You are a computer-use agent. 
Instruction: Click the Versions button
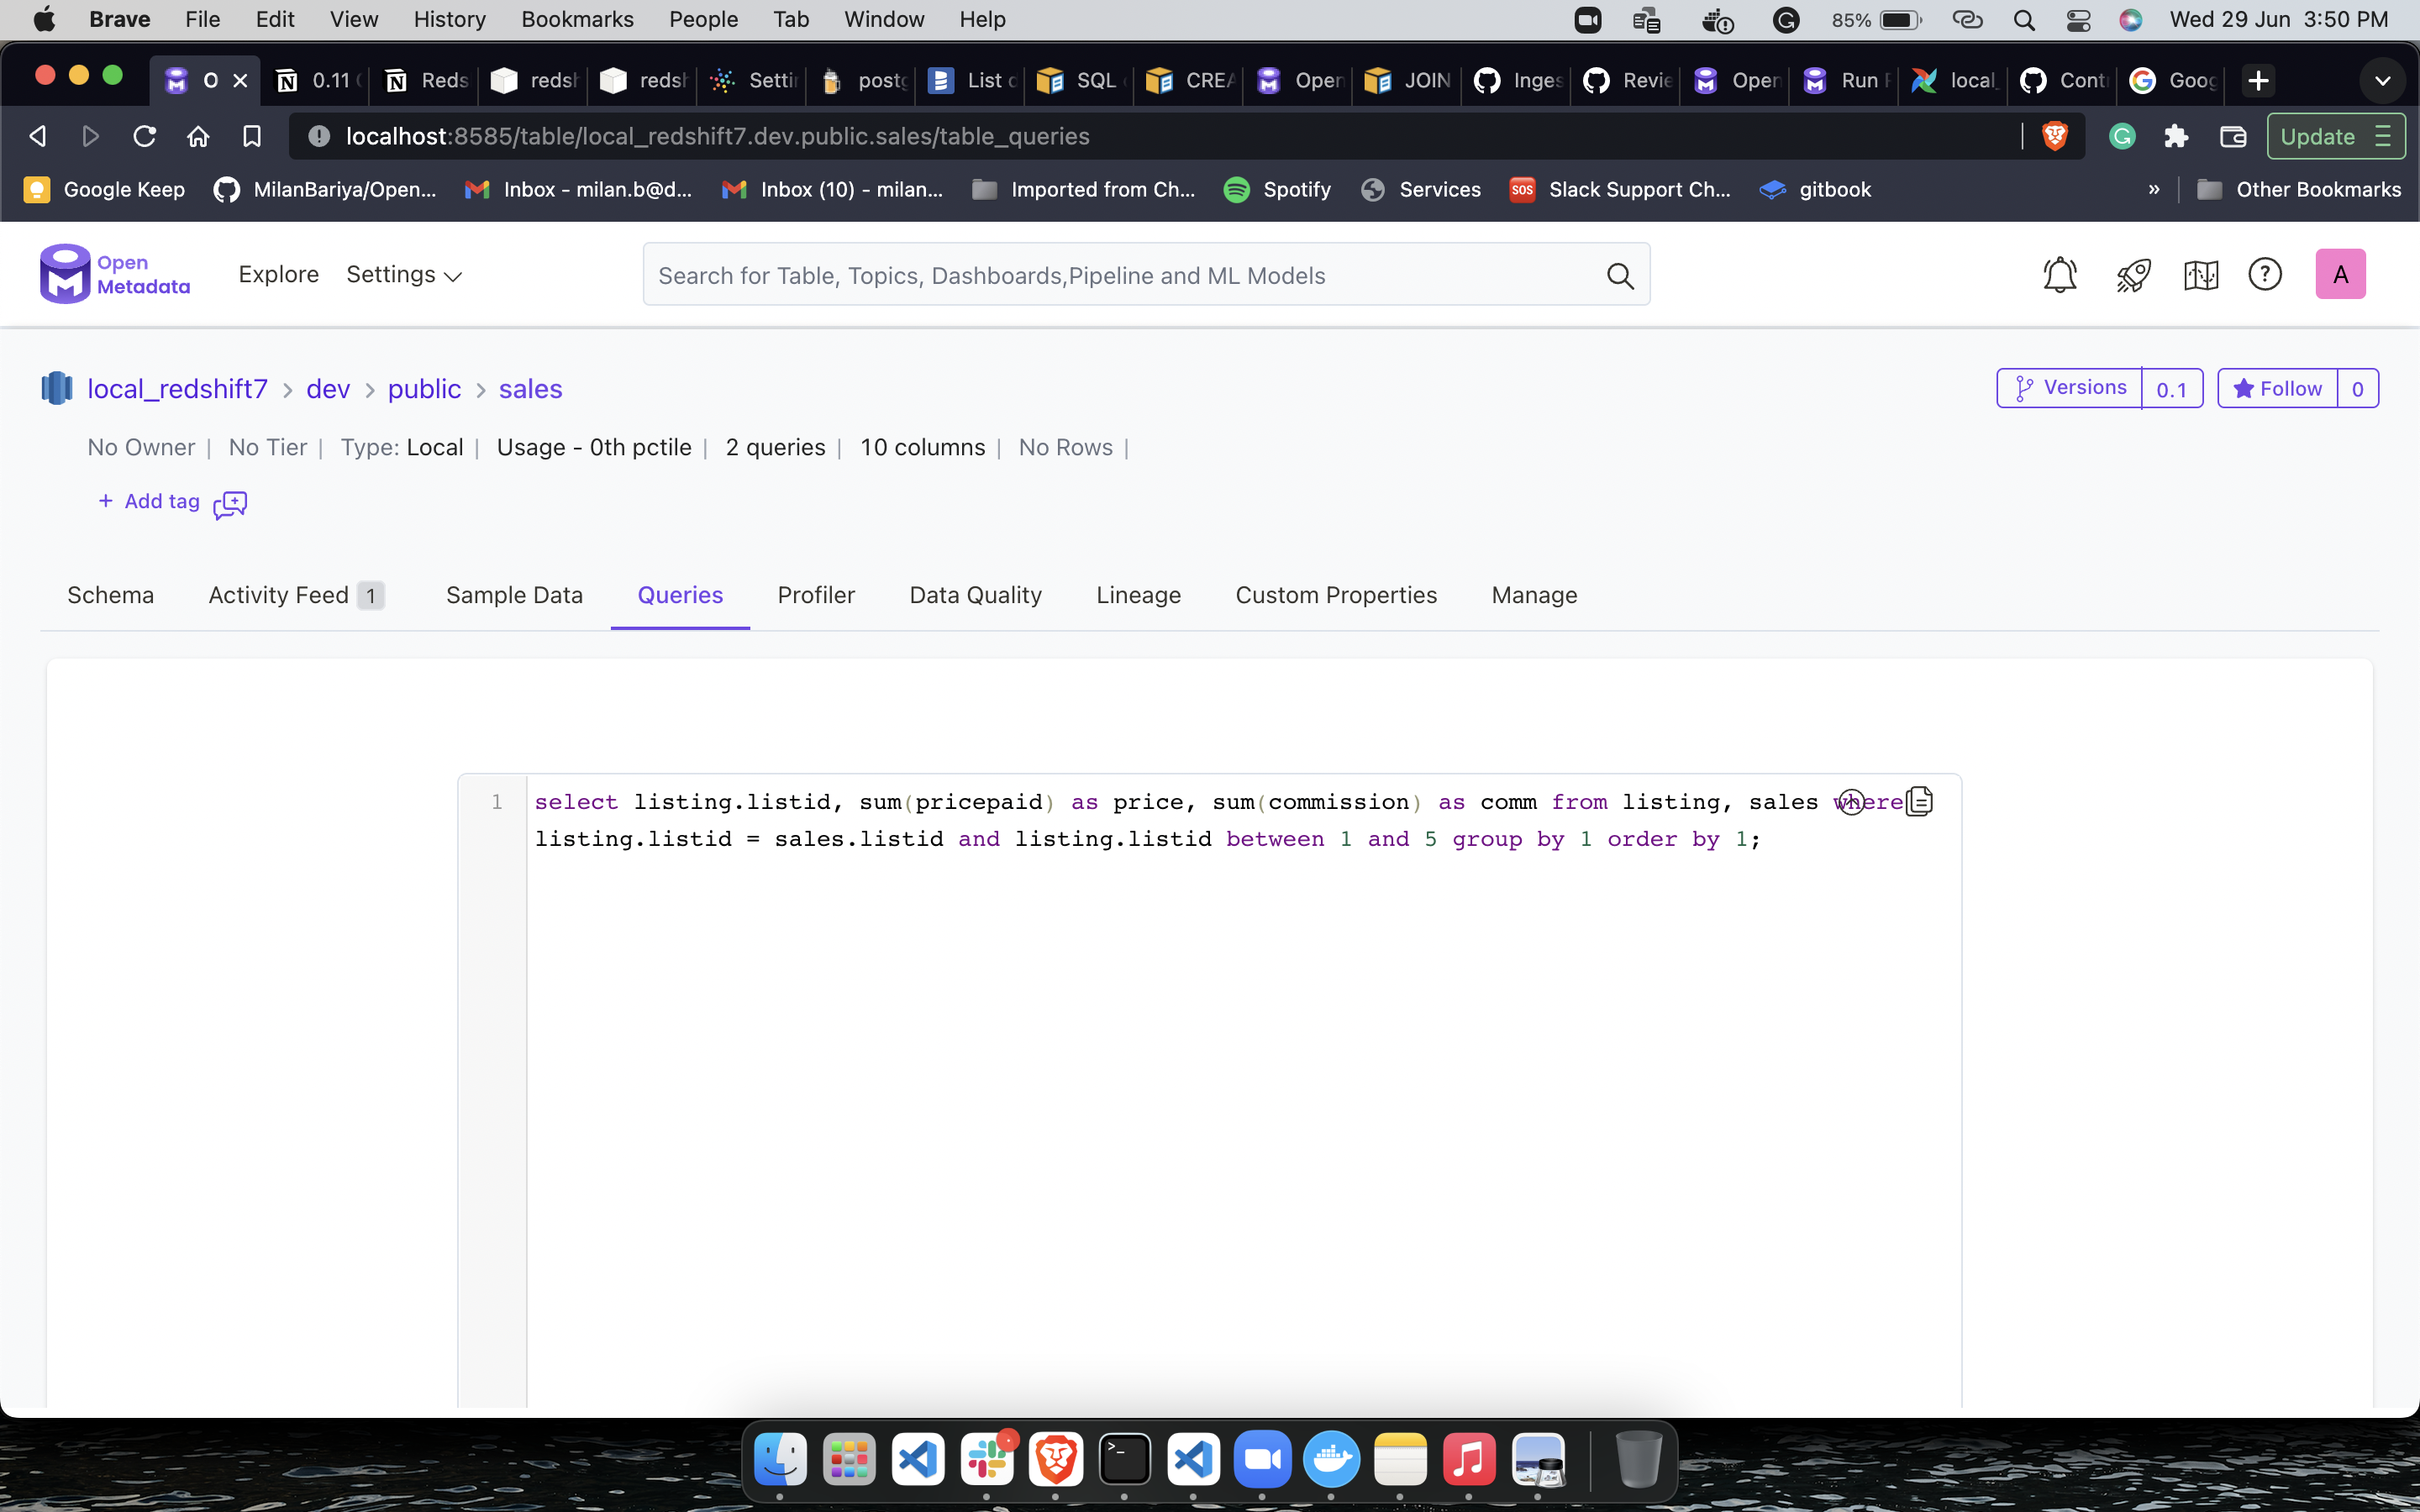point(2070,388)
